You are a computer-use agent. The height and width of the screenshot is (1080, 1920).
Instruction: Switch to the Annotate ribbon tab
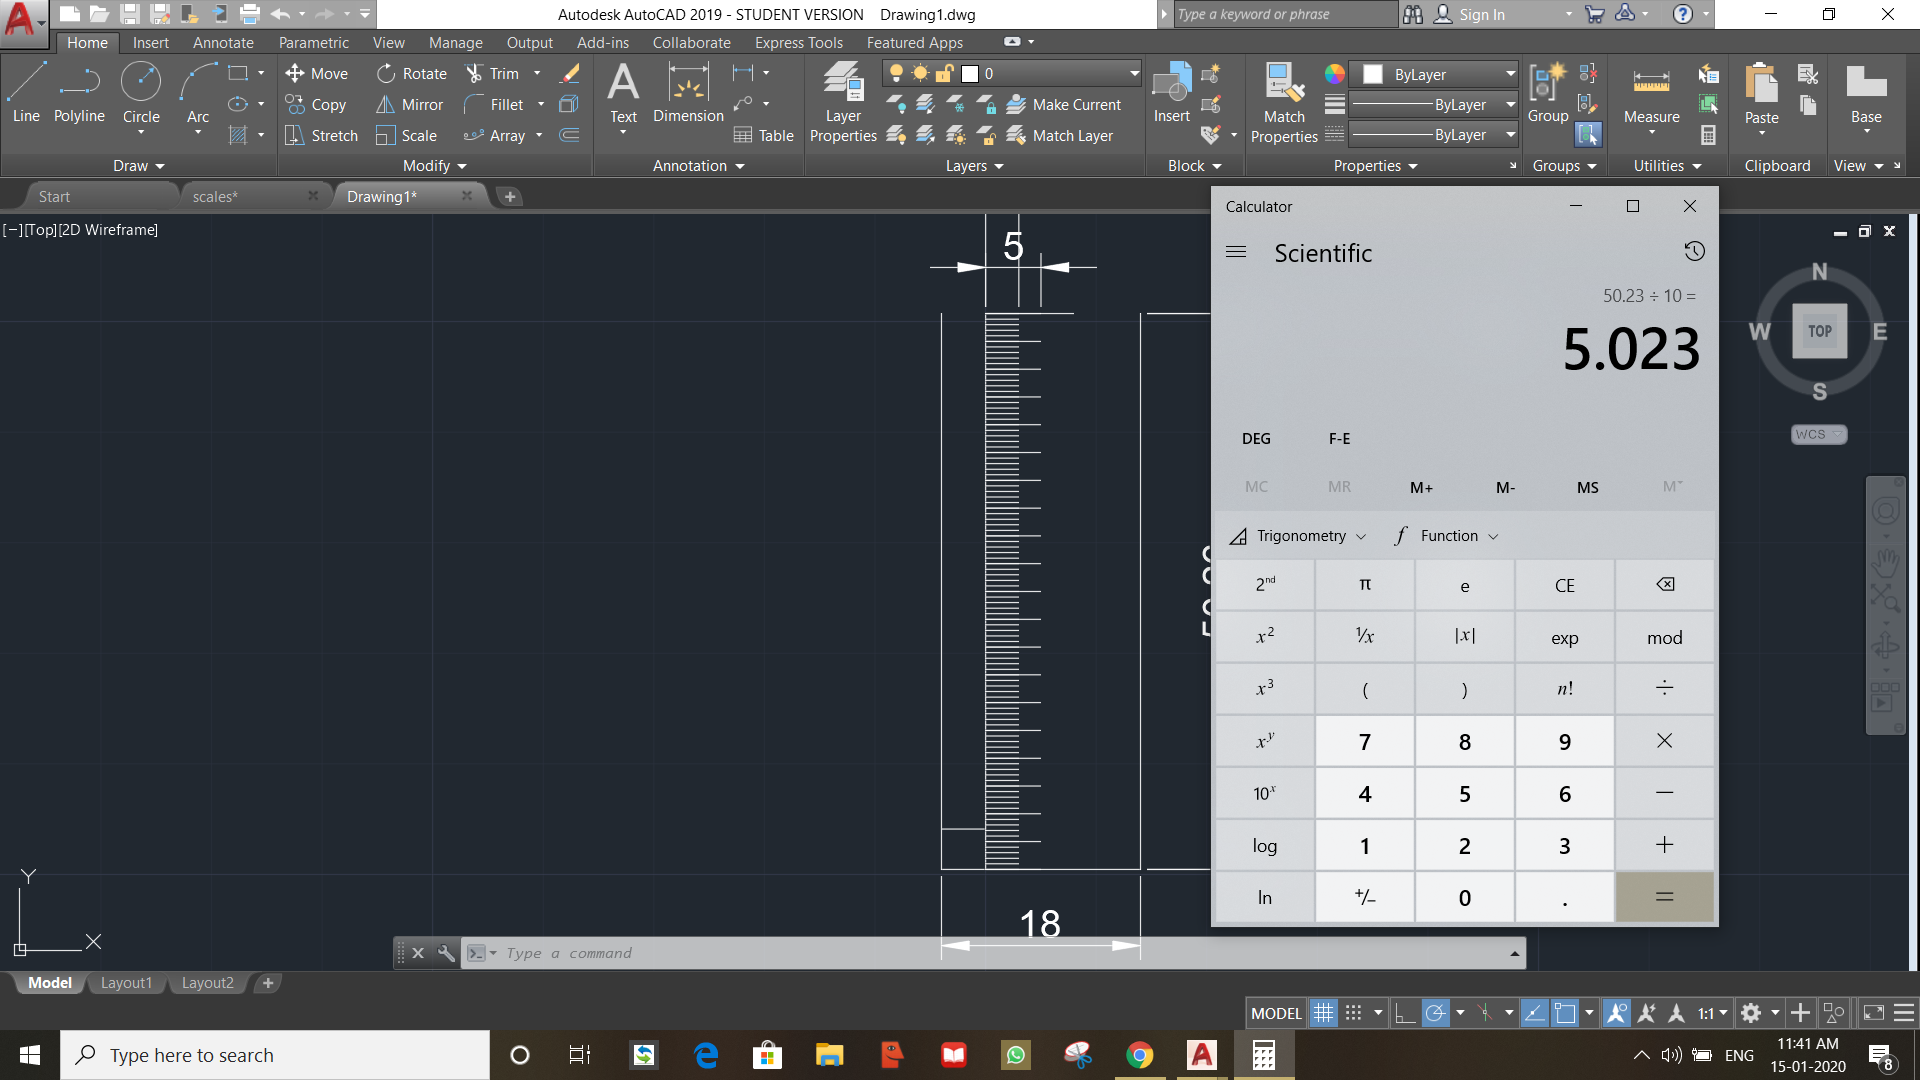point(223,42)
